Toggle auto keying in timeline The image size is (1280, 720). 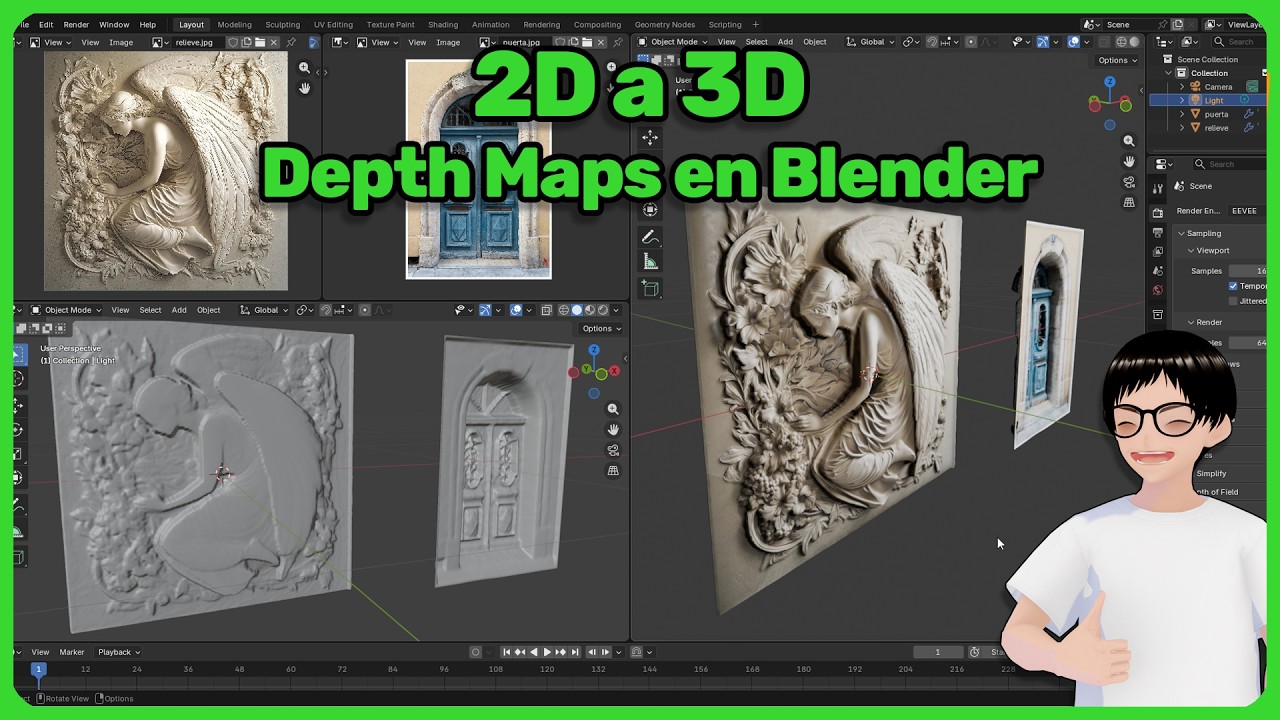(x=476, y=652)
